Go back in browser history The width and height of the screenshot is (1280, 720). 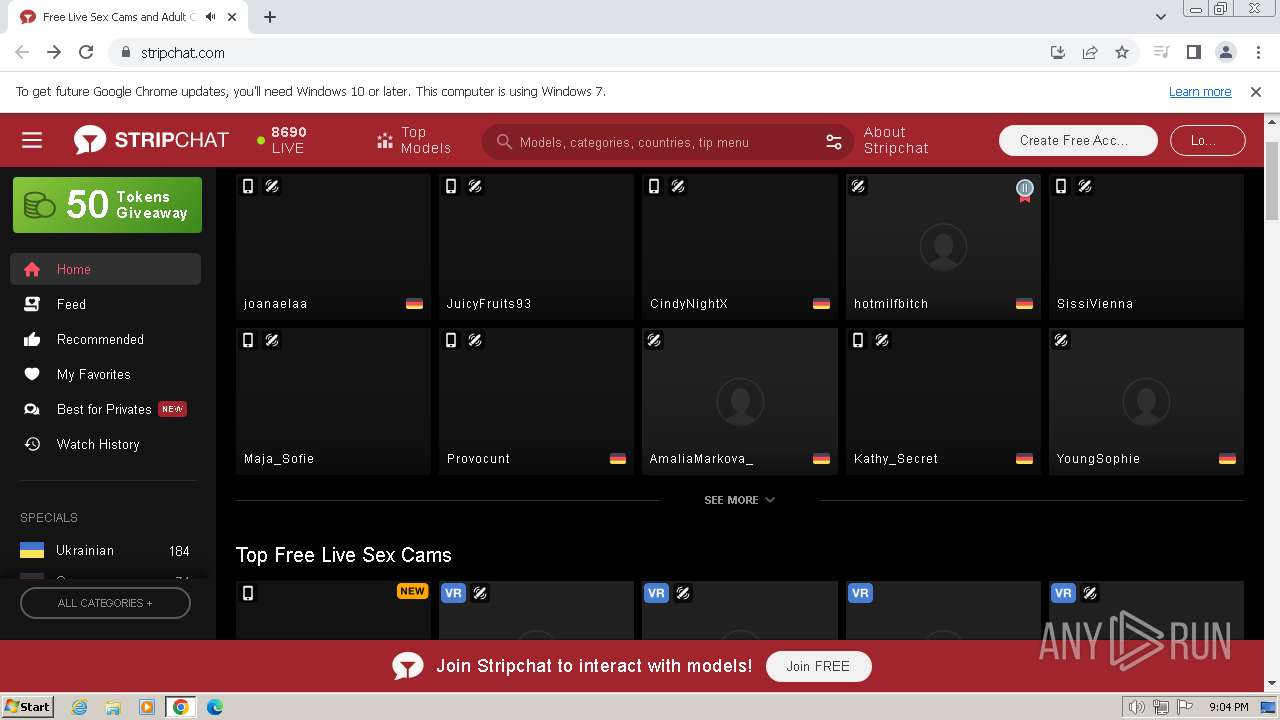click(22, 52)
